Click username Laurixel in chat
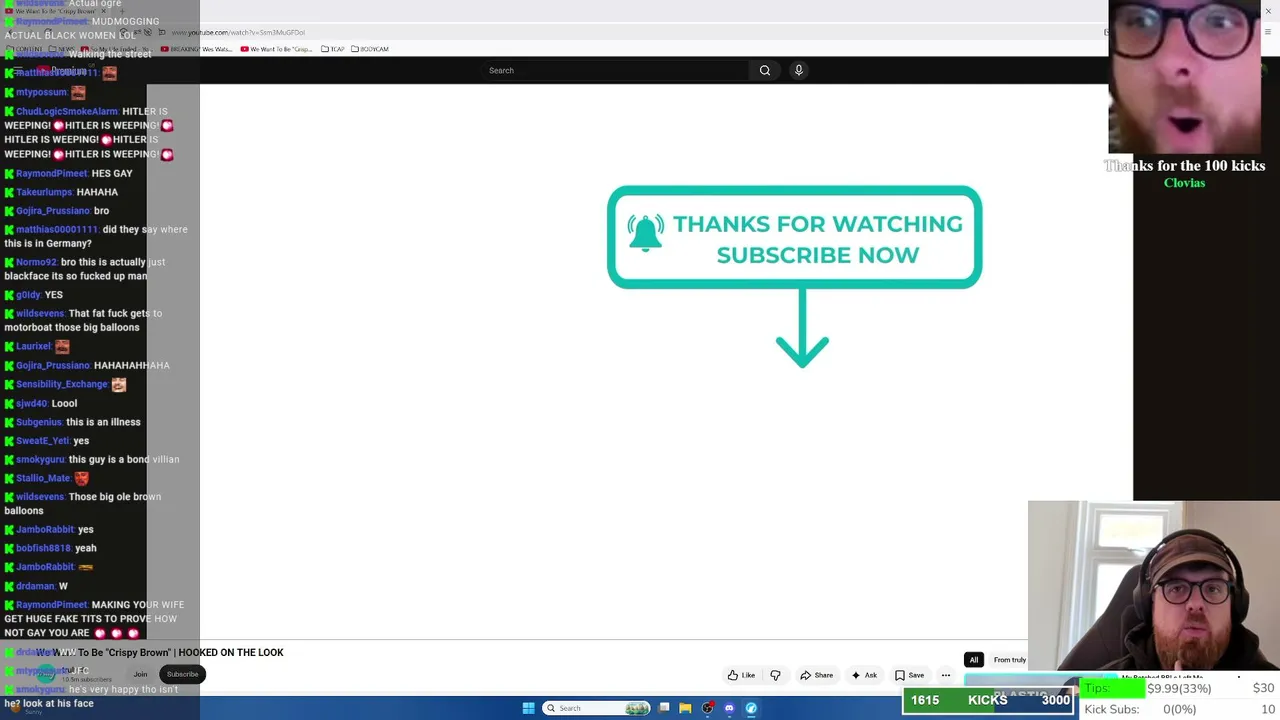1280x720 pixels. [x=33, y=346]
